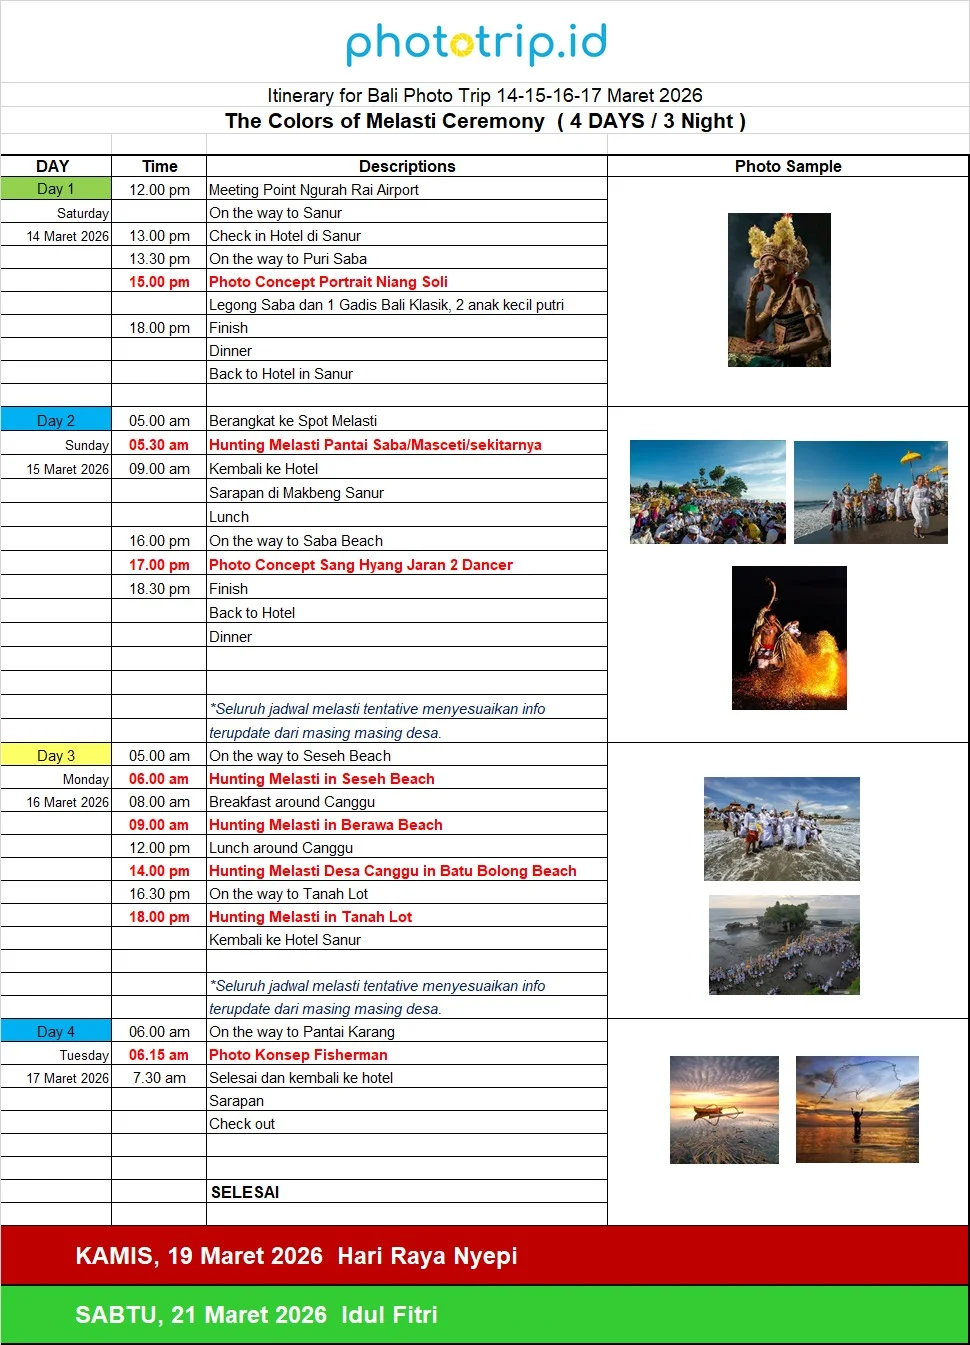970x1345 pixels.
Task: Click 'Meeting Point Ngurah Rai Airport' cell
Action: [407, 189]
